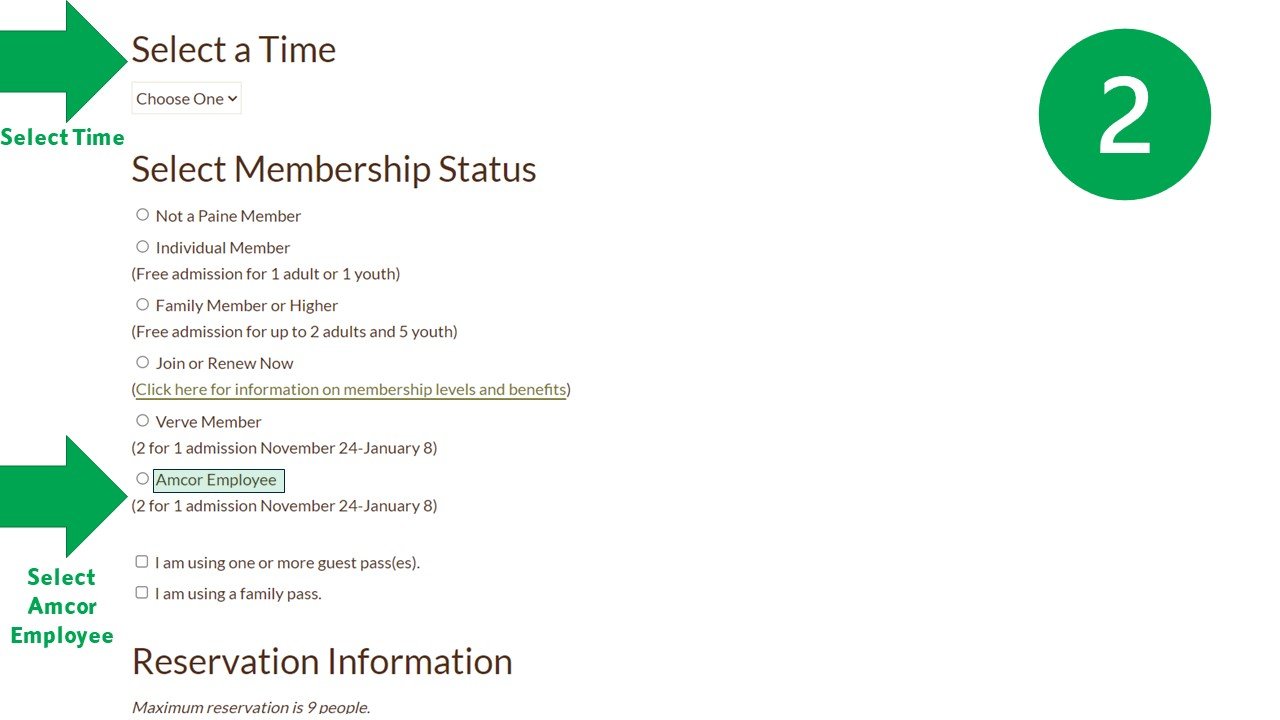Image resolution: width=1280 pixels, height=720 pixels.
Task: Click the green circle with number 2
Action: click(x=1124, y=114)
